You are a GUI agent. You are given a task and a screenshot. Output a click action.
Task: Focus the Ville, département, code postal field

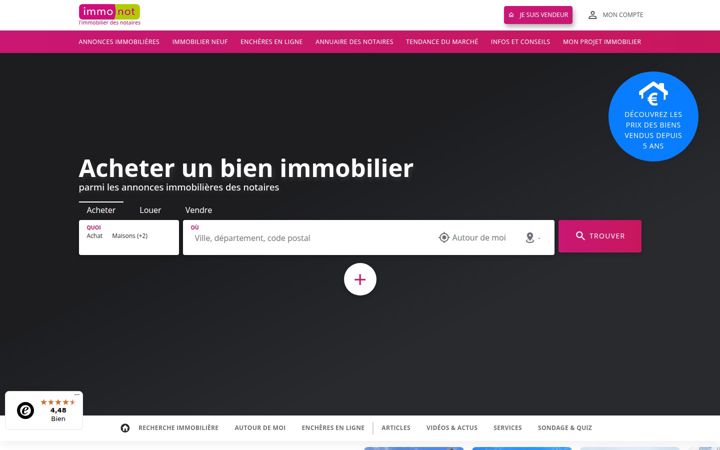(x=312, y=238)
